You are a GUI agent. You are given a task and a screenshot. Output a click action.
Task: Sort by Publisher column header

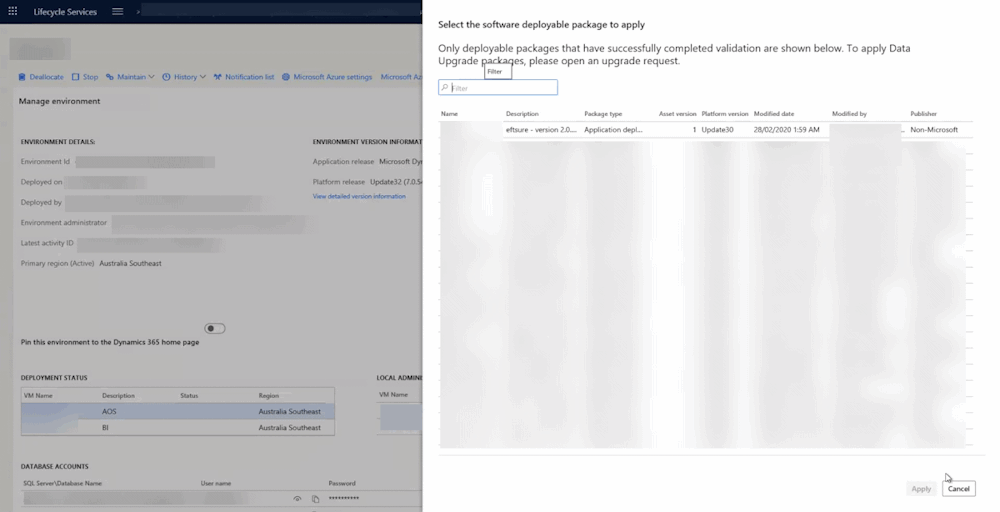pos(923,113)
